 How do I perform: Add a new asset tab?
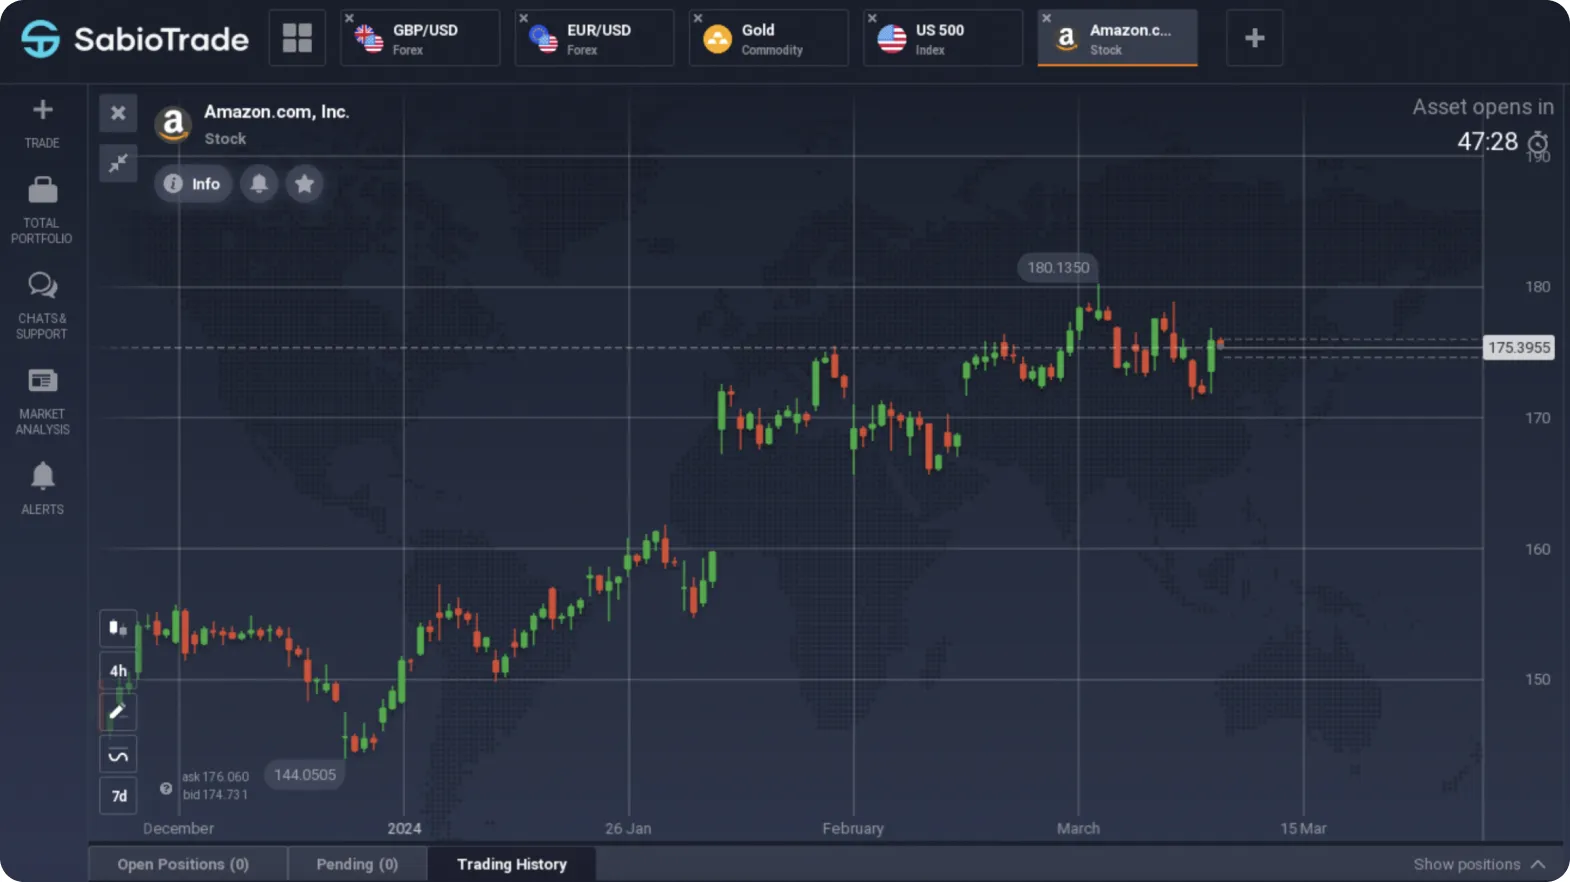[1254, 38]
